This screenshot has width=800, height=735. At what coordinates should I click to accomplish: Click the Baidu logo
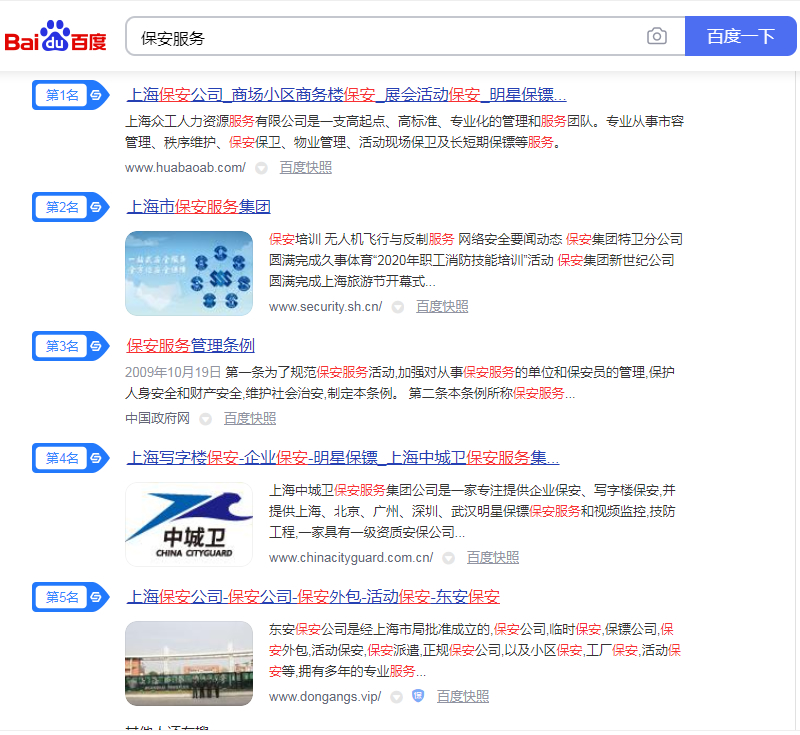tap(55, 36)
